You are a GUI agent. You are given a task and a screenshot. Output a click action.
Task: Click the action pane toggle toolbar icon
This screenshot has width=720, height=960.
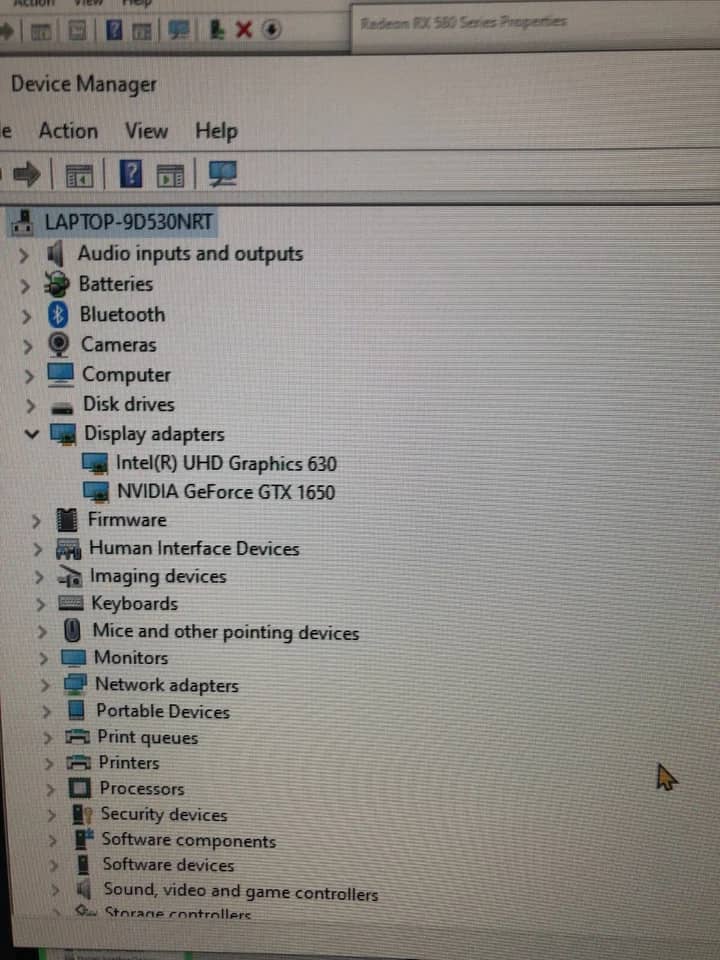(170, 176)
